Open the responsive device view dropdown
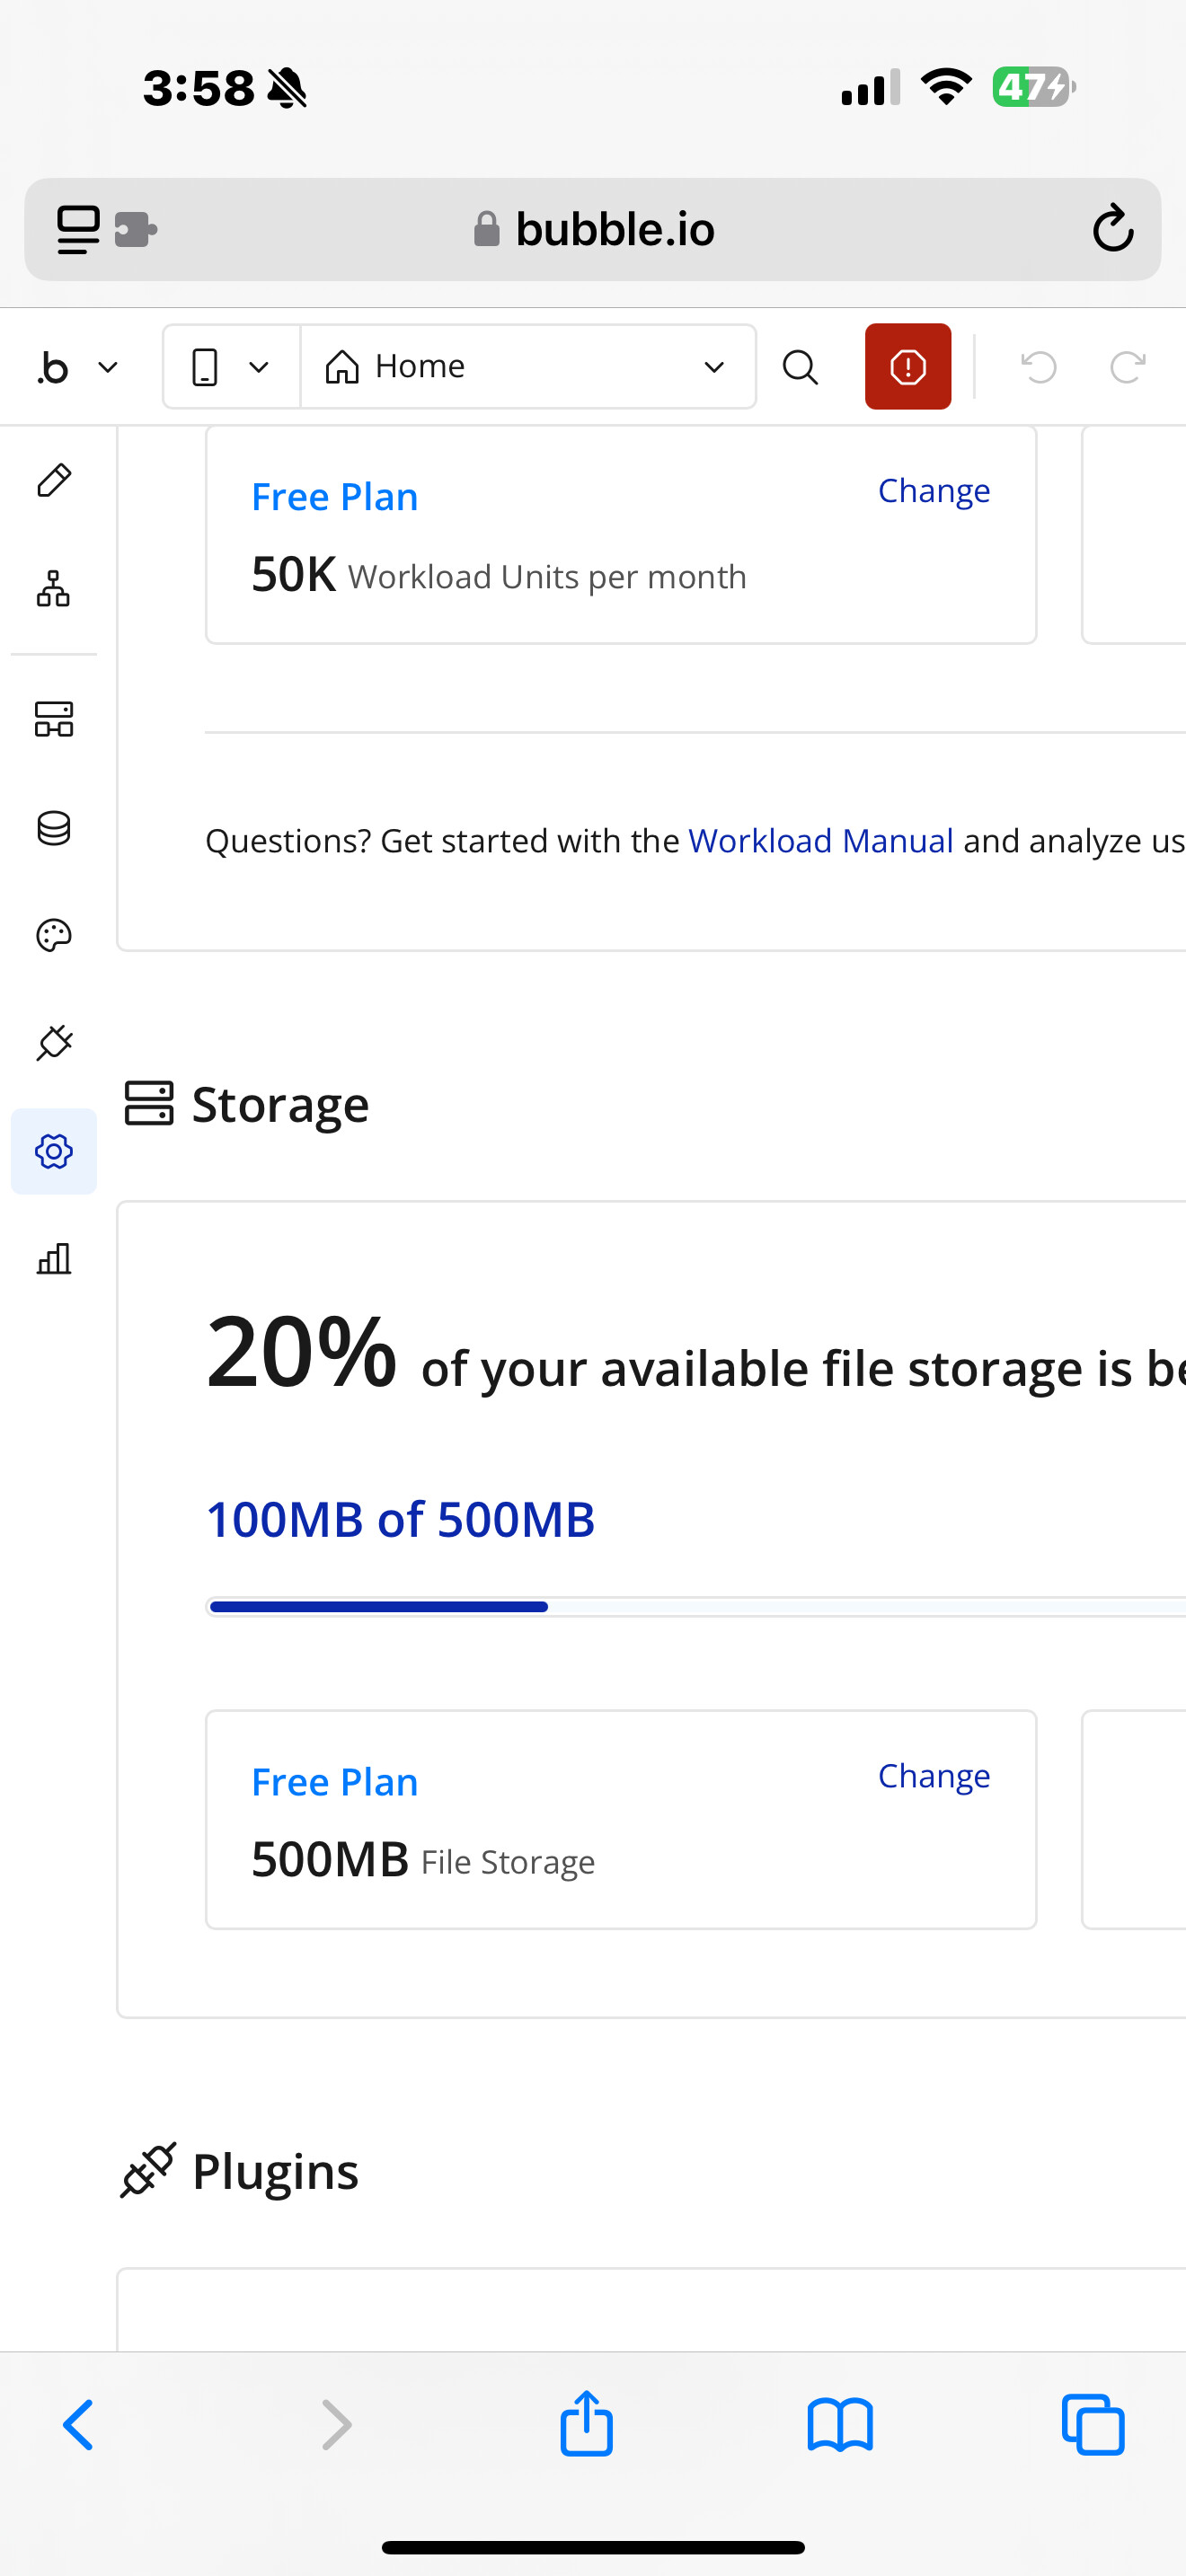The width and height of the screenshot is (1186, 2576). [231, 367]
